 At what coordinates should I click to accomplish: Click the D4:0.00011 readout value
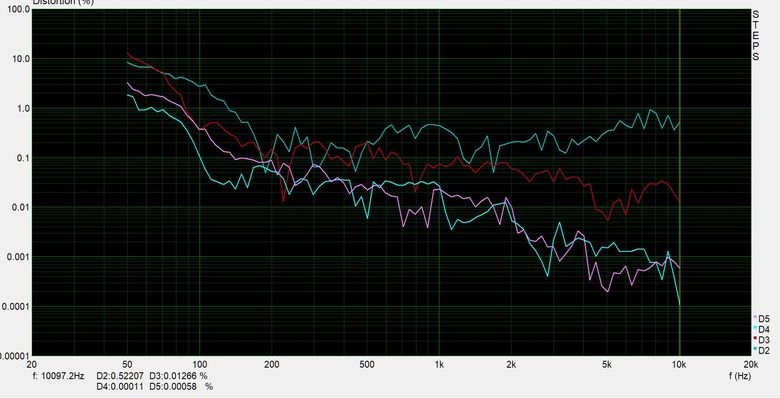(120, 387)
